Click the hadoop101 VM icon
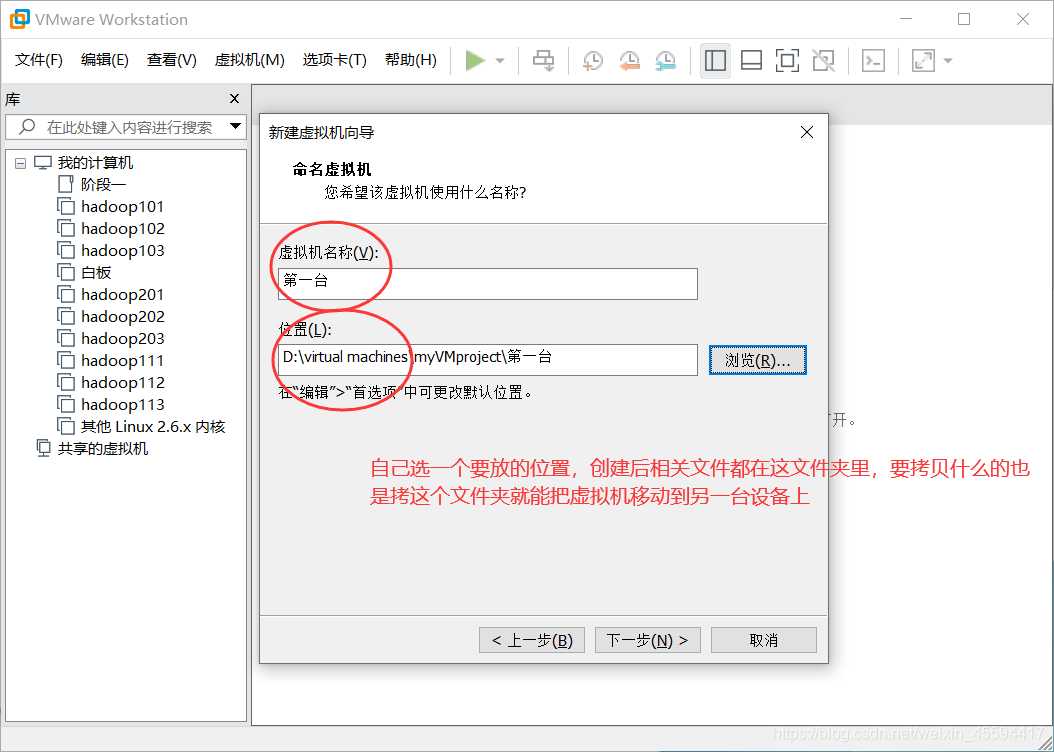The width and height of the screenshot is (1054, 752). (x=65, y=206)
